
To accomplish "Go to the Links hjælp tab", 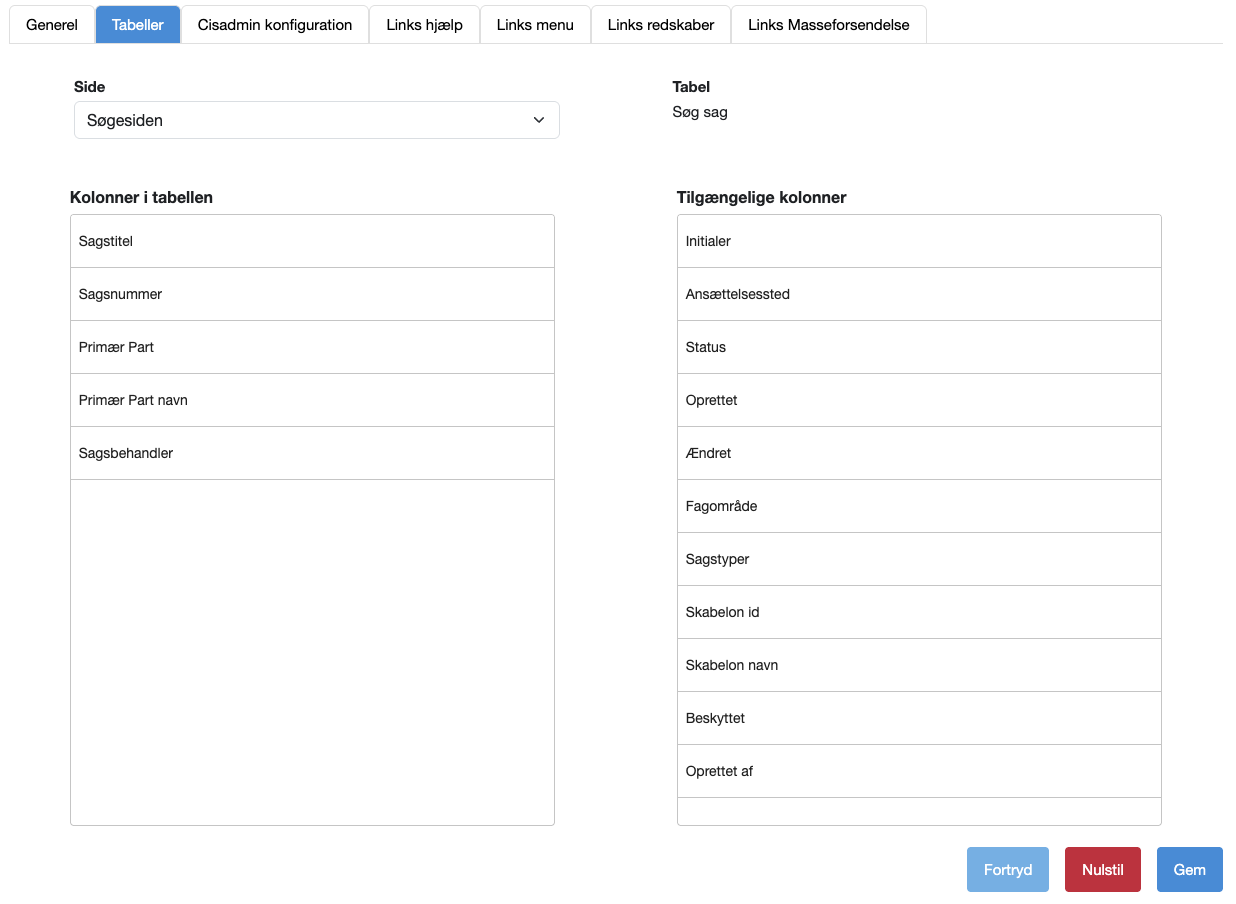I will pyautogui.click(x=424, y=25).
